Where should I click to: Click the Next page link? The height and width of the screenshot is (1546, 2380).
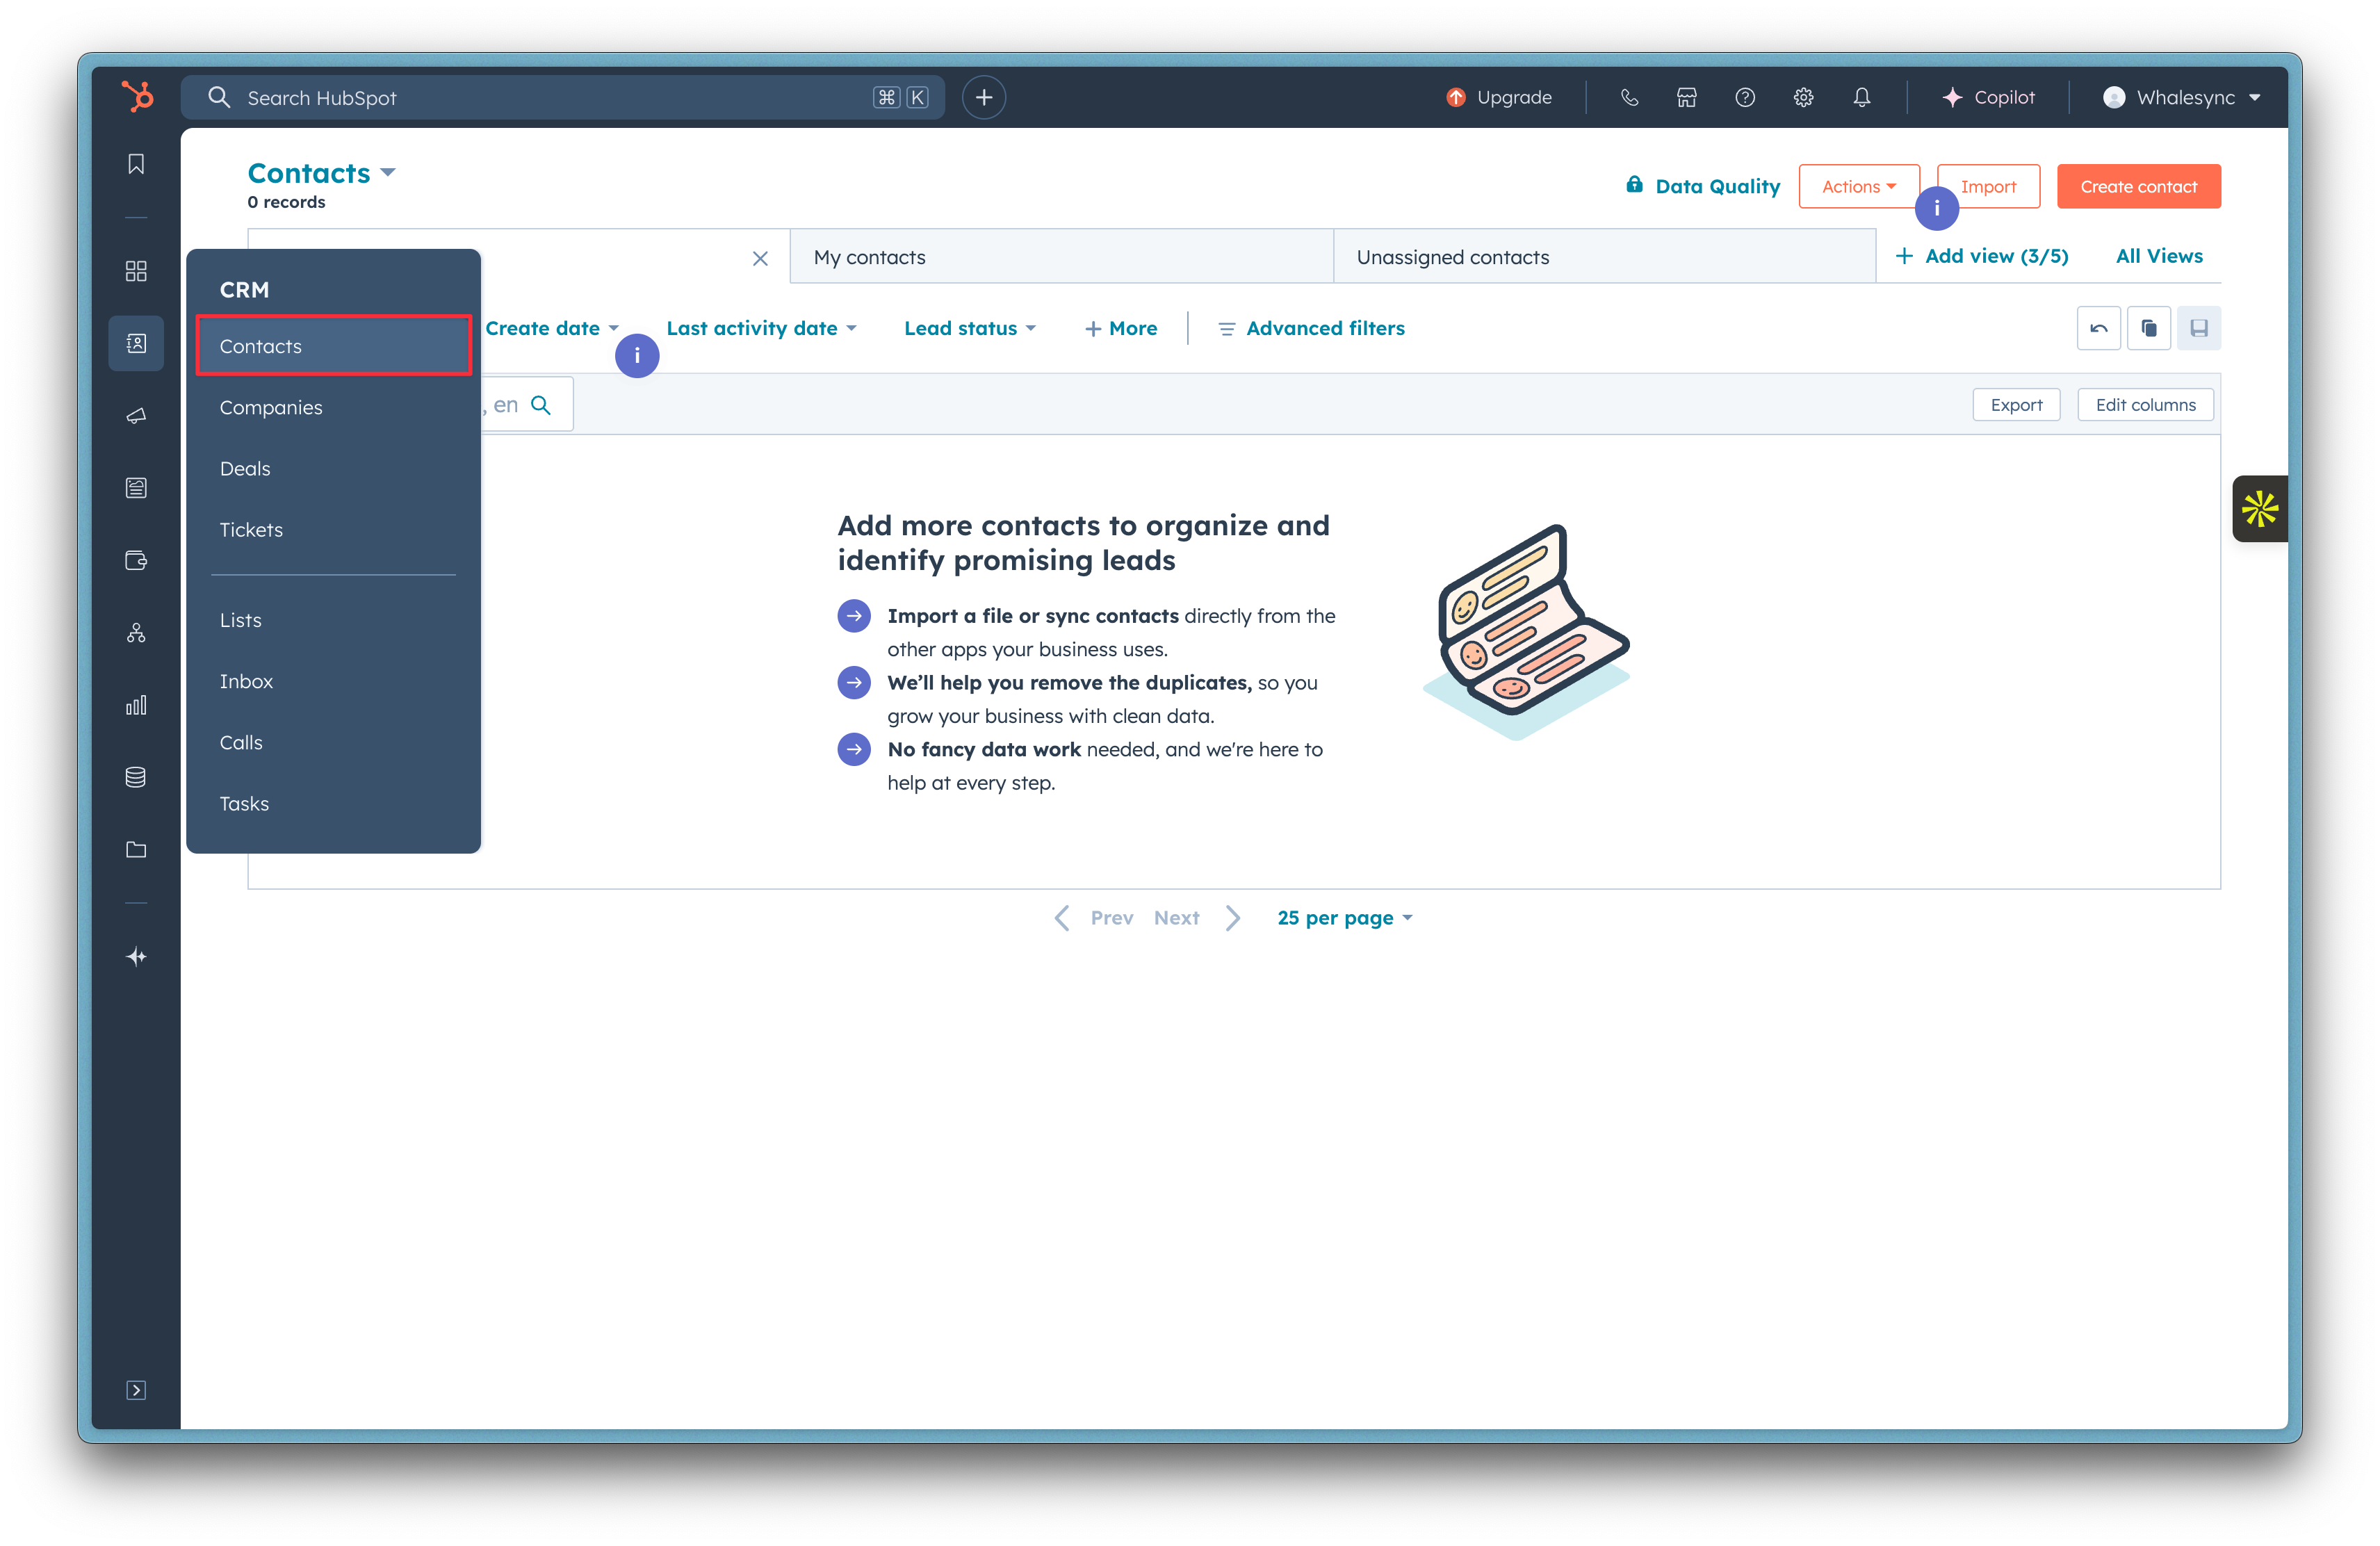pos(1176,918)
